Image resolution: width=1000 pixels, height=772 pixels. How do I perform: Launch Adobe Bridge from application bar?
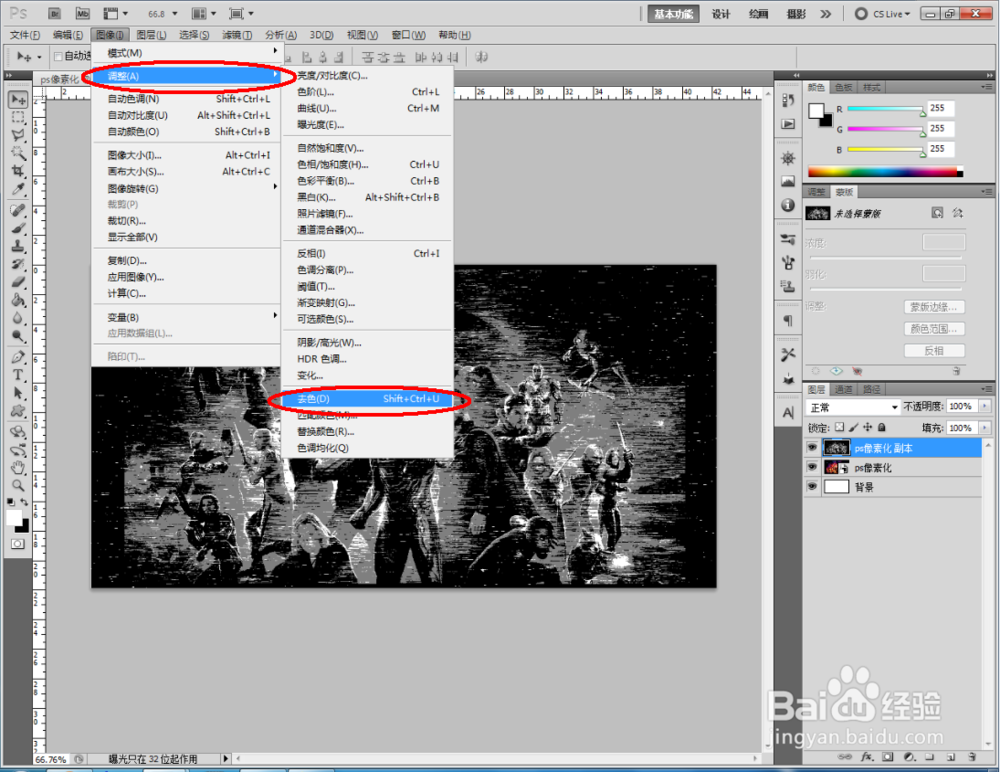point(55,13)
